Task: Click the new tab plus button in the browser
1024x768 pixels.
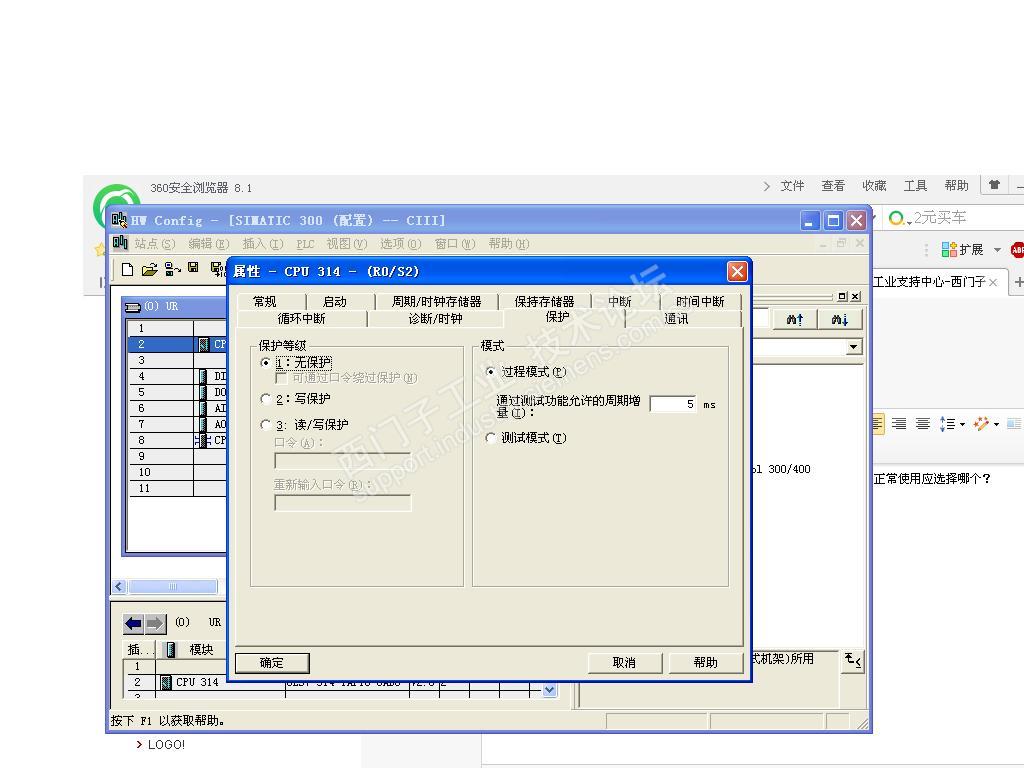Action: tap(1018, 281)
